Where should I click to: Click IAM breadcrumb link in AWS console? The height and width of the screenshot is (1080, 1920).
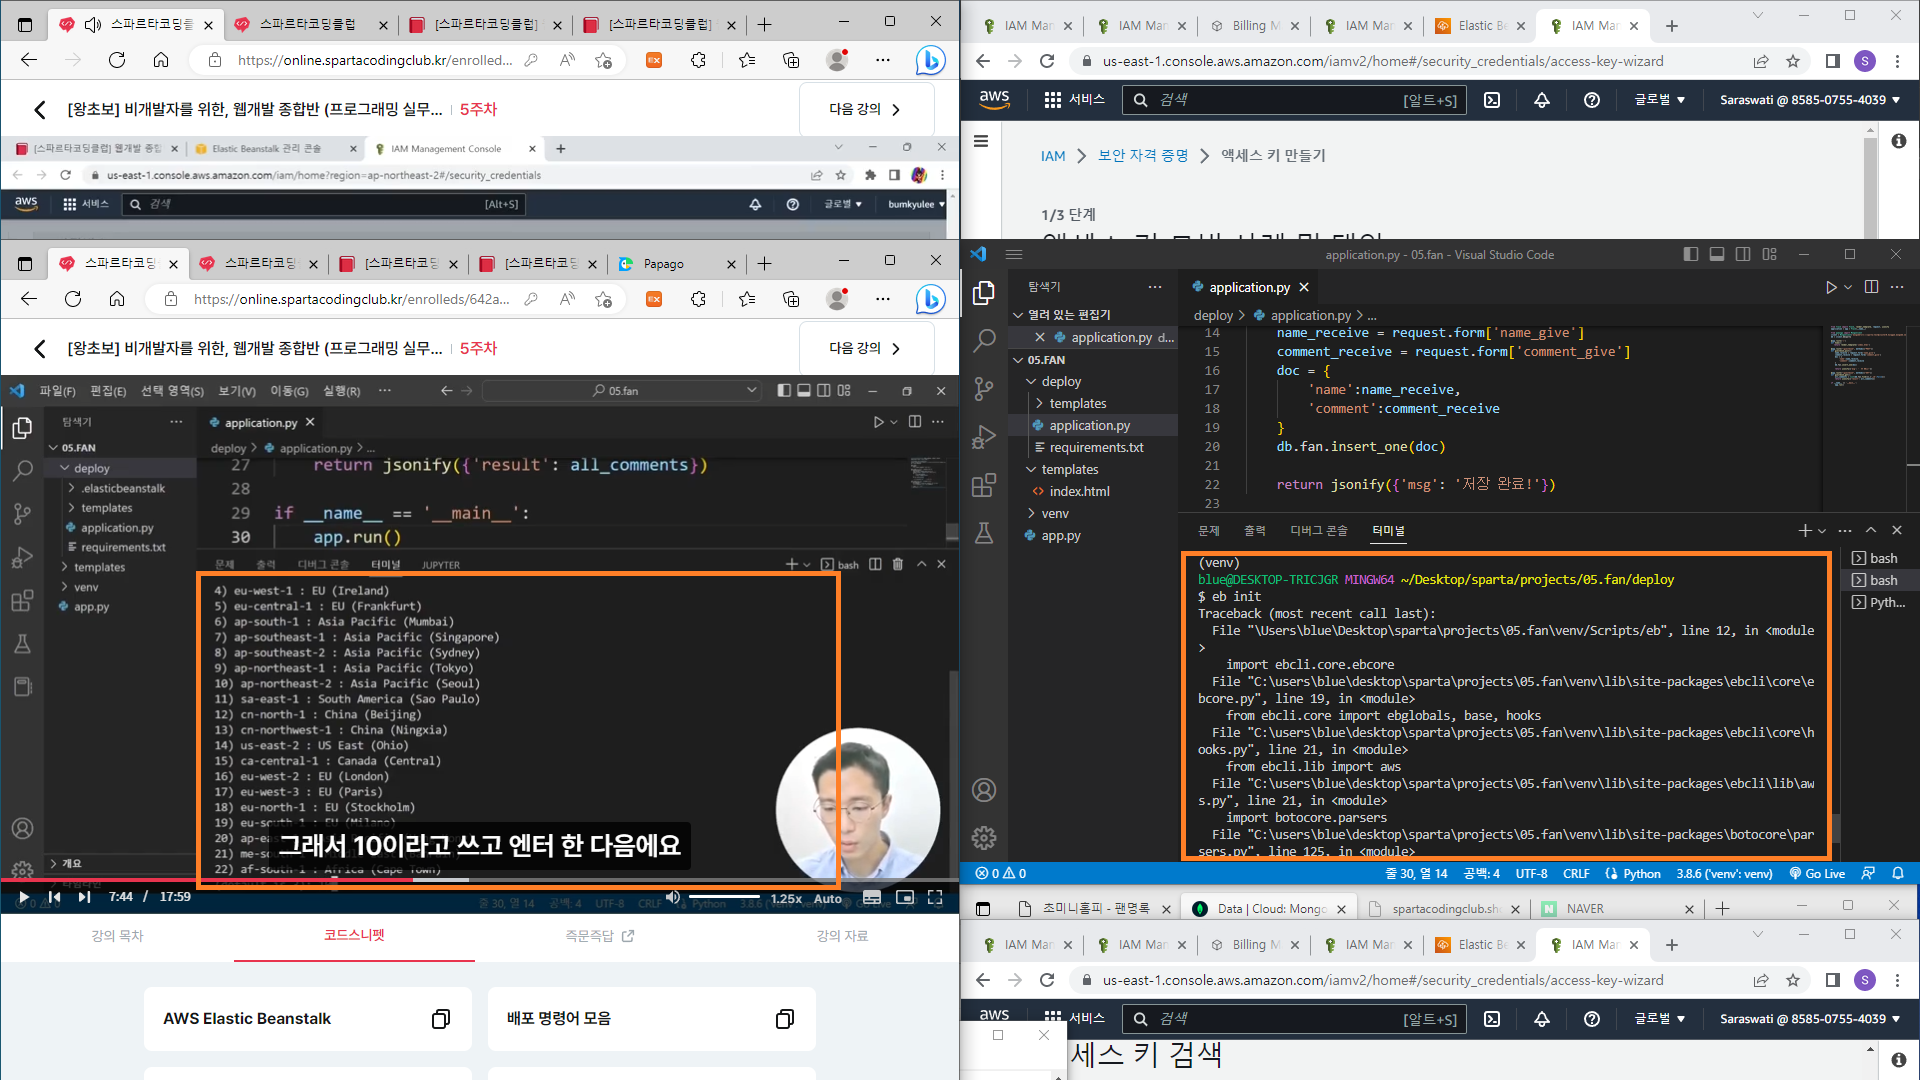click(1053, 156)
